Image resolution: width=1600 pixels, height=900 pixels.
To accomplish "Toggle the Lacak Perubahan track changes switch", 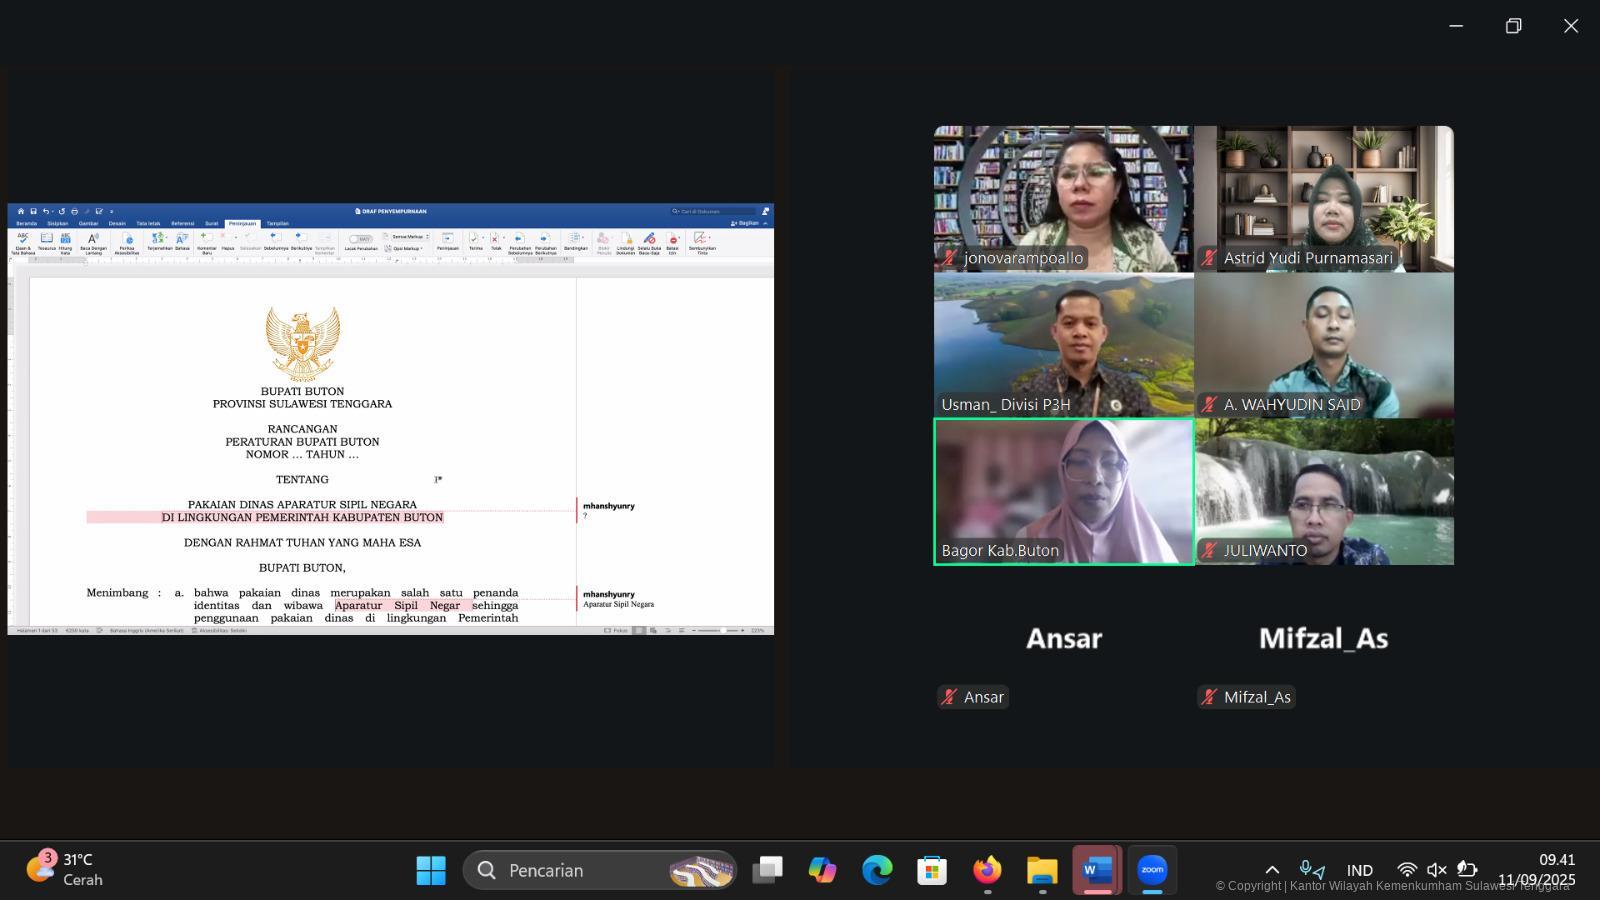I will [360, 239].
